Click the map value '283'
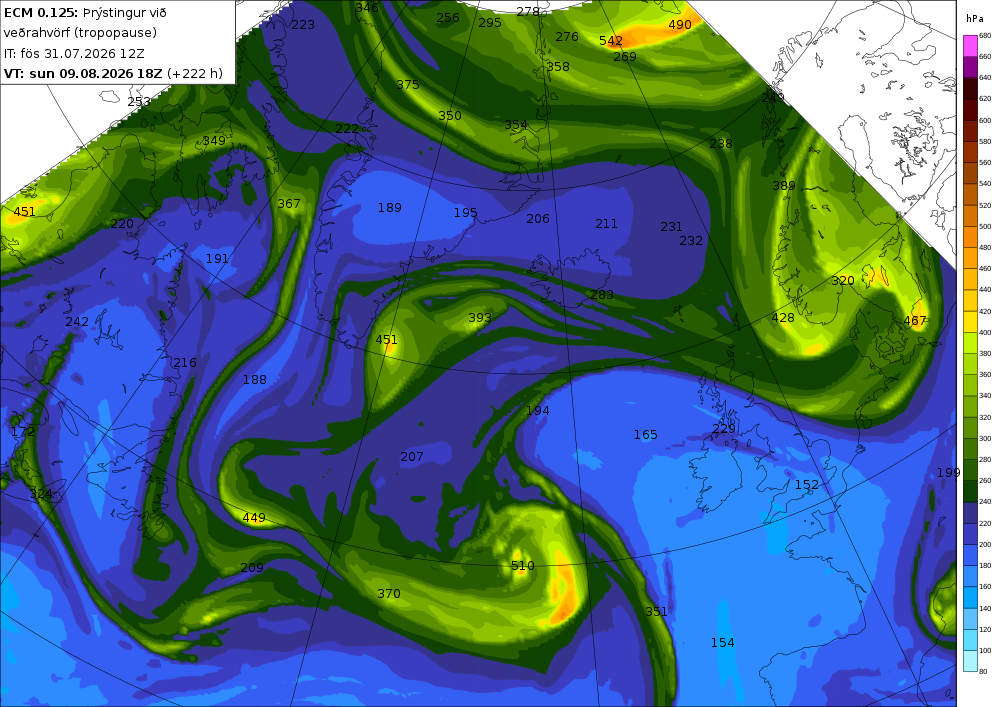Image resolution: width=1000 pixels, height=707 pixels. 602,295
